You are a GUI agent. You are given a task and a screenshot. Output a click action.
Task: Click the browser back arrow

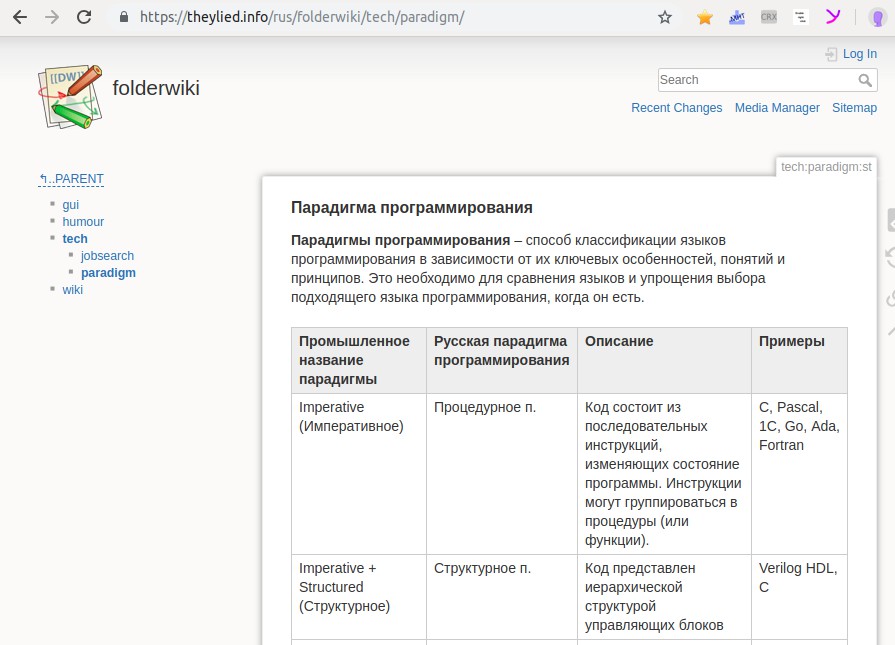click(19, 17)
